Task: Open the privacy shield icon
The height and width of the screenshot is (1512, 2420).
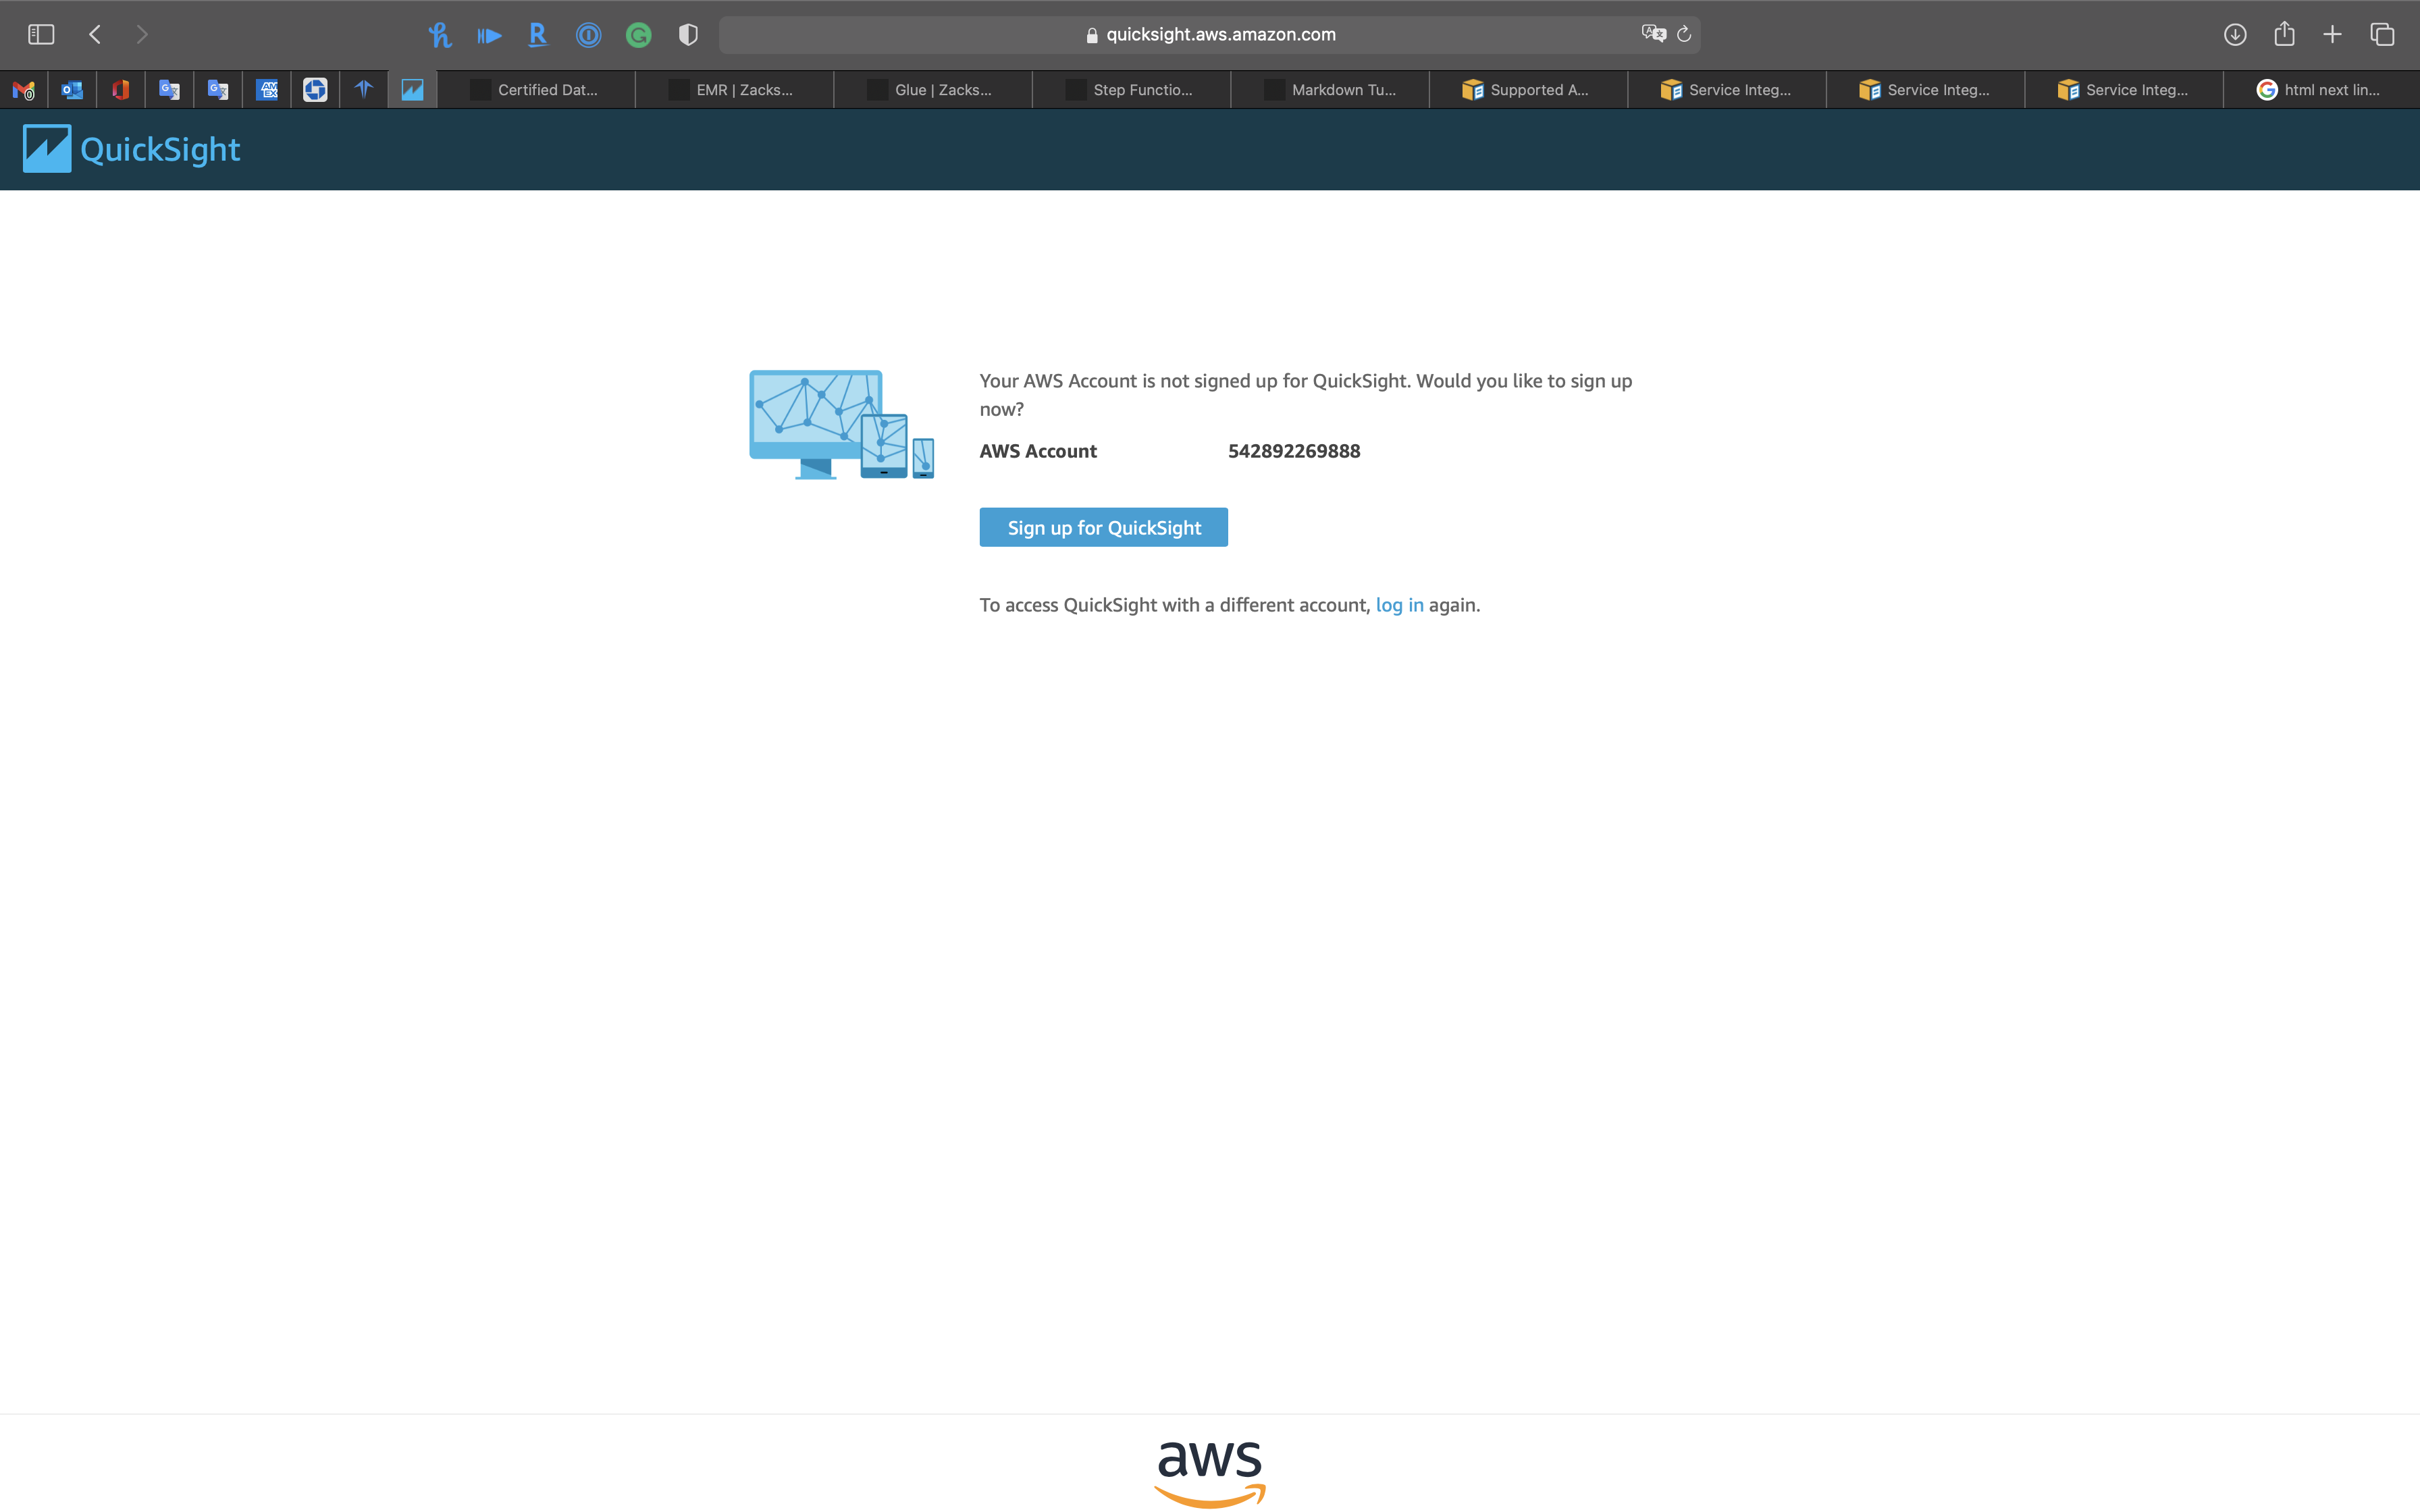Action: click(x=688, y=35)
